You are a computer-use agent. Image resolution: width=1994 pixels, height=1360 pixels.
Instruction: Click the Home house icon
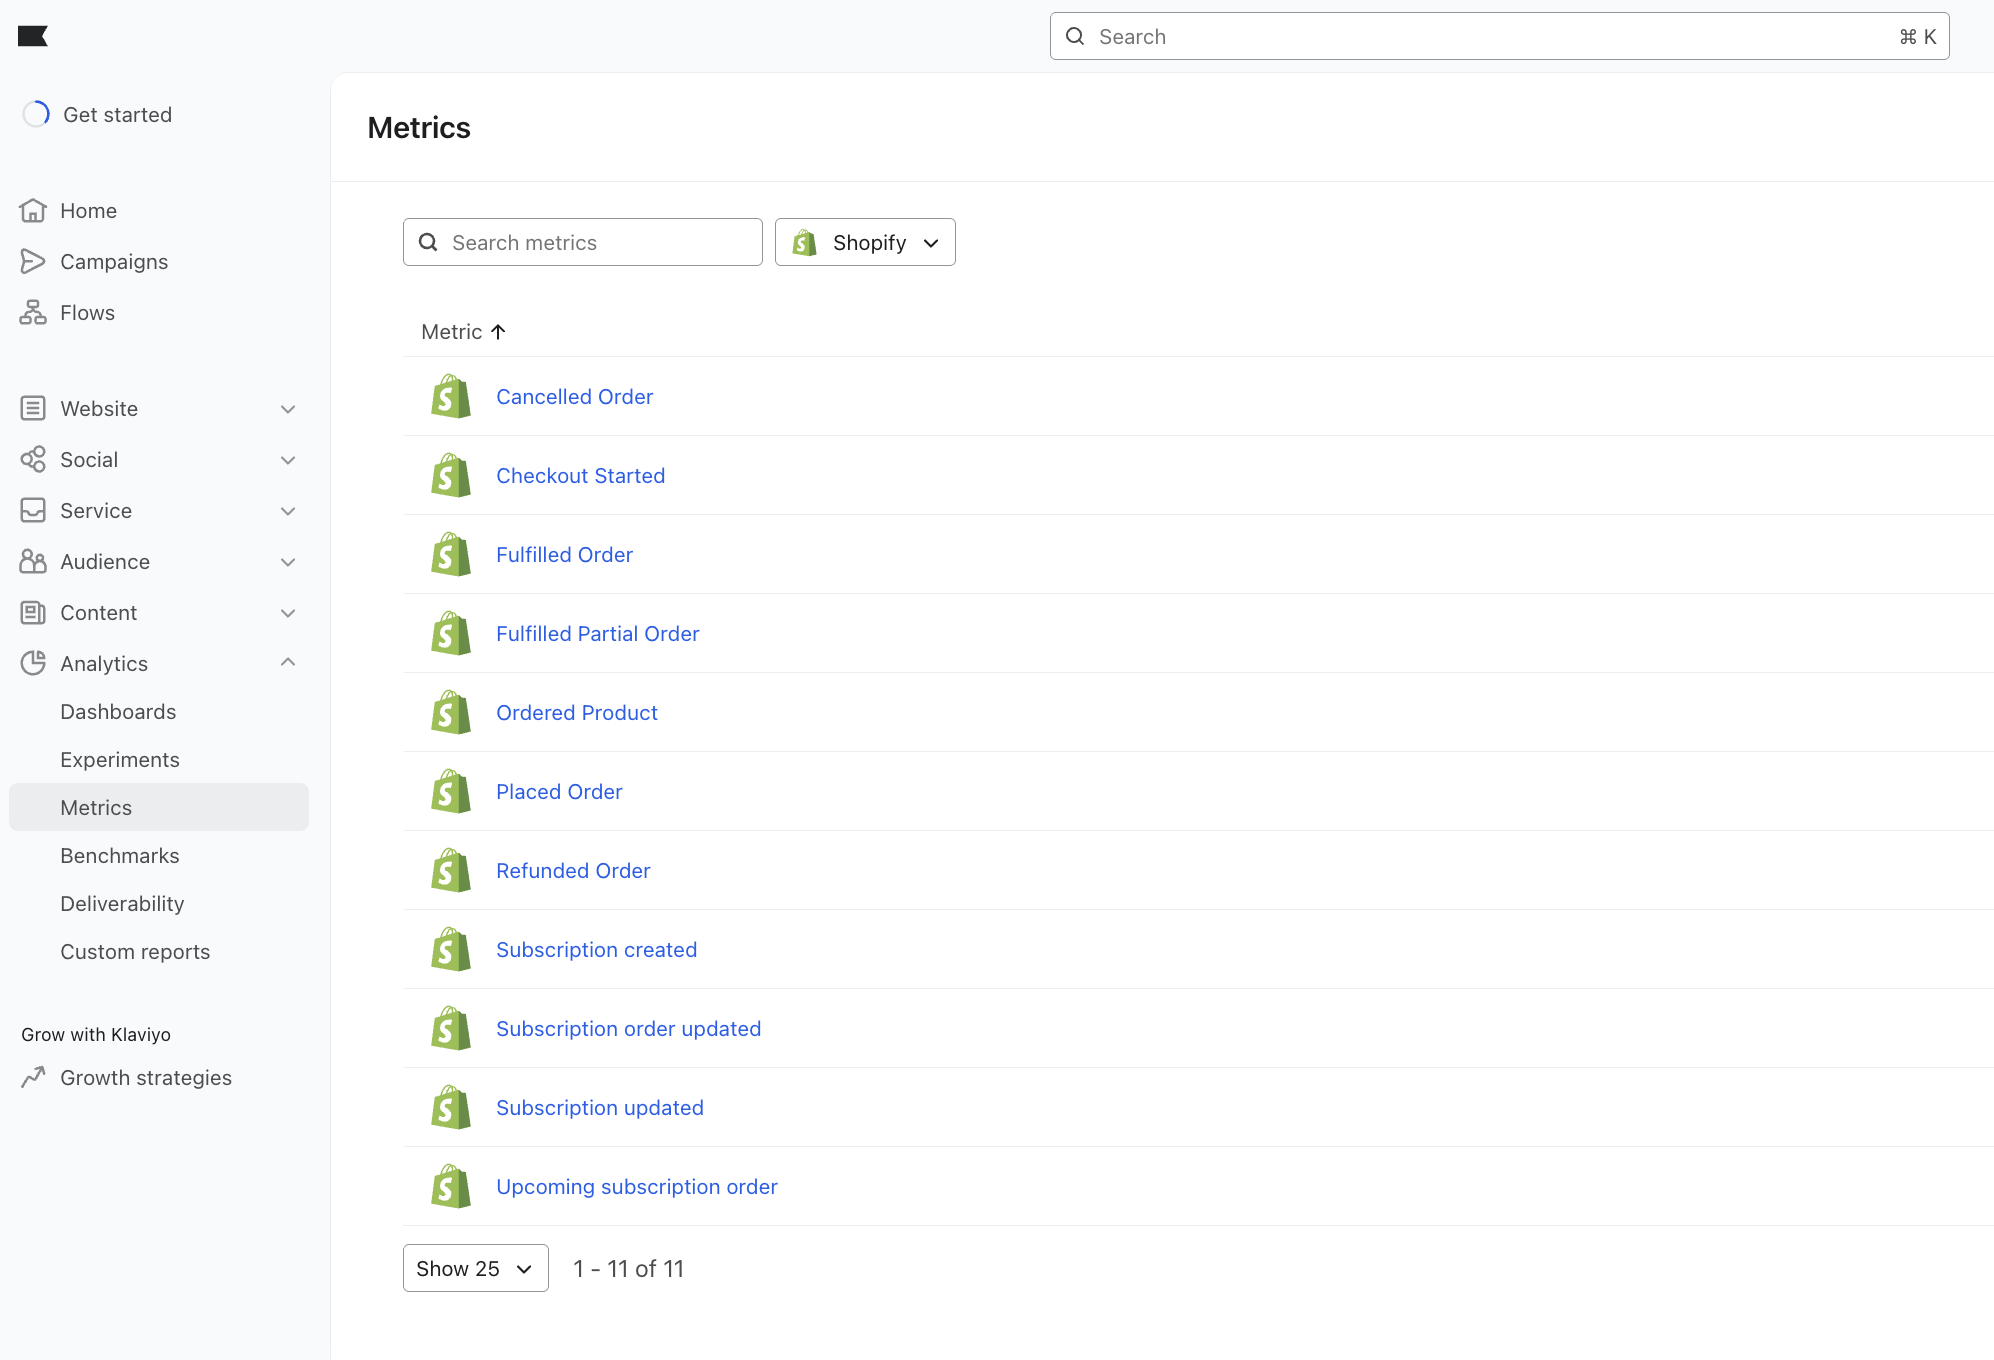point(33,211)
